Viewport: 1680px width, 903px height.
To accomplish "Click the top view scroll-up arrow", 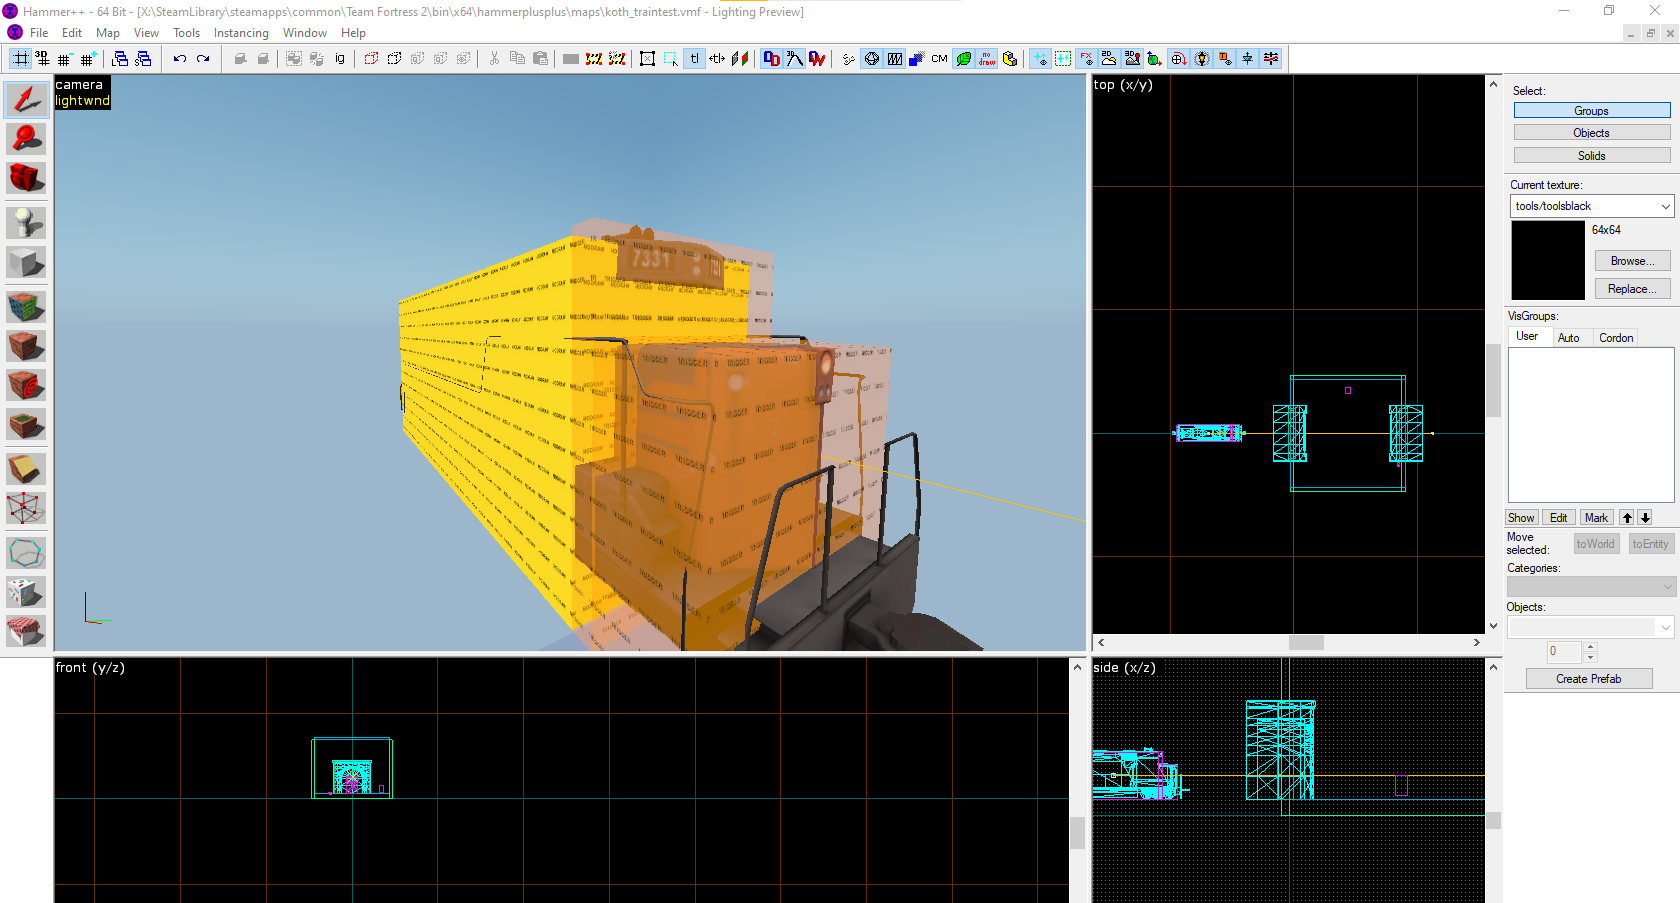I will point(1493,84).
